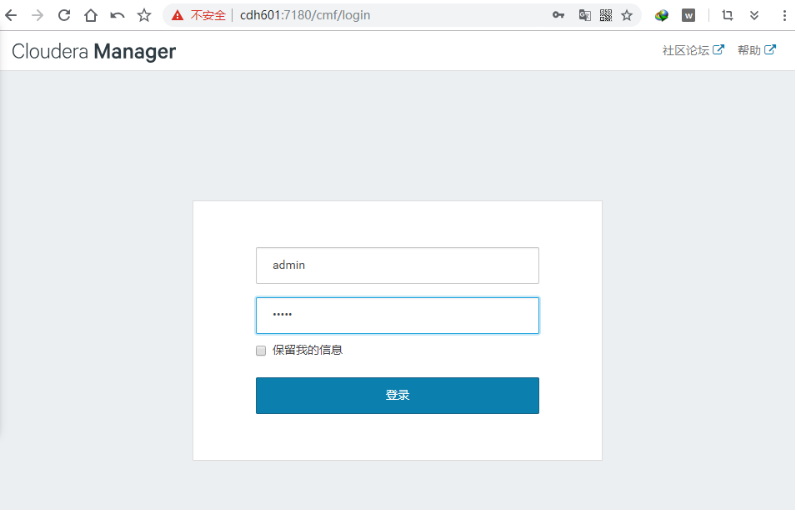
Task: Open the saved passwords key icon
Action: point(558,15)
